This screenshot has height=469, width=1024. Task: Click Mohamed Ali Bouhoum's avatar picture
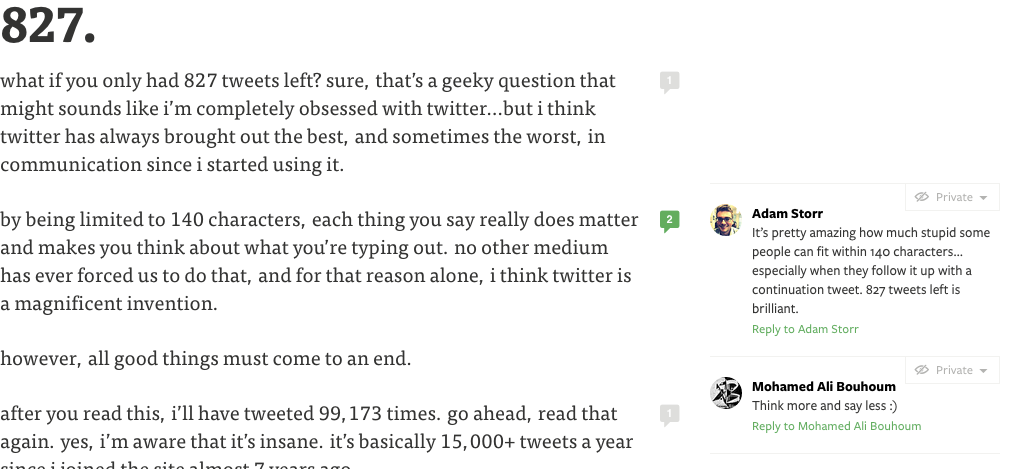[x=725, y=393]
